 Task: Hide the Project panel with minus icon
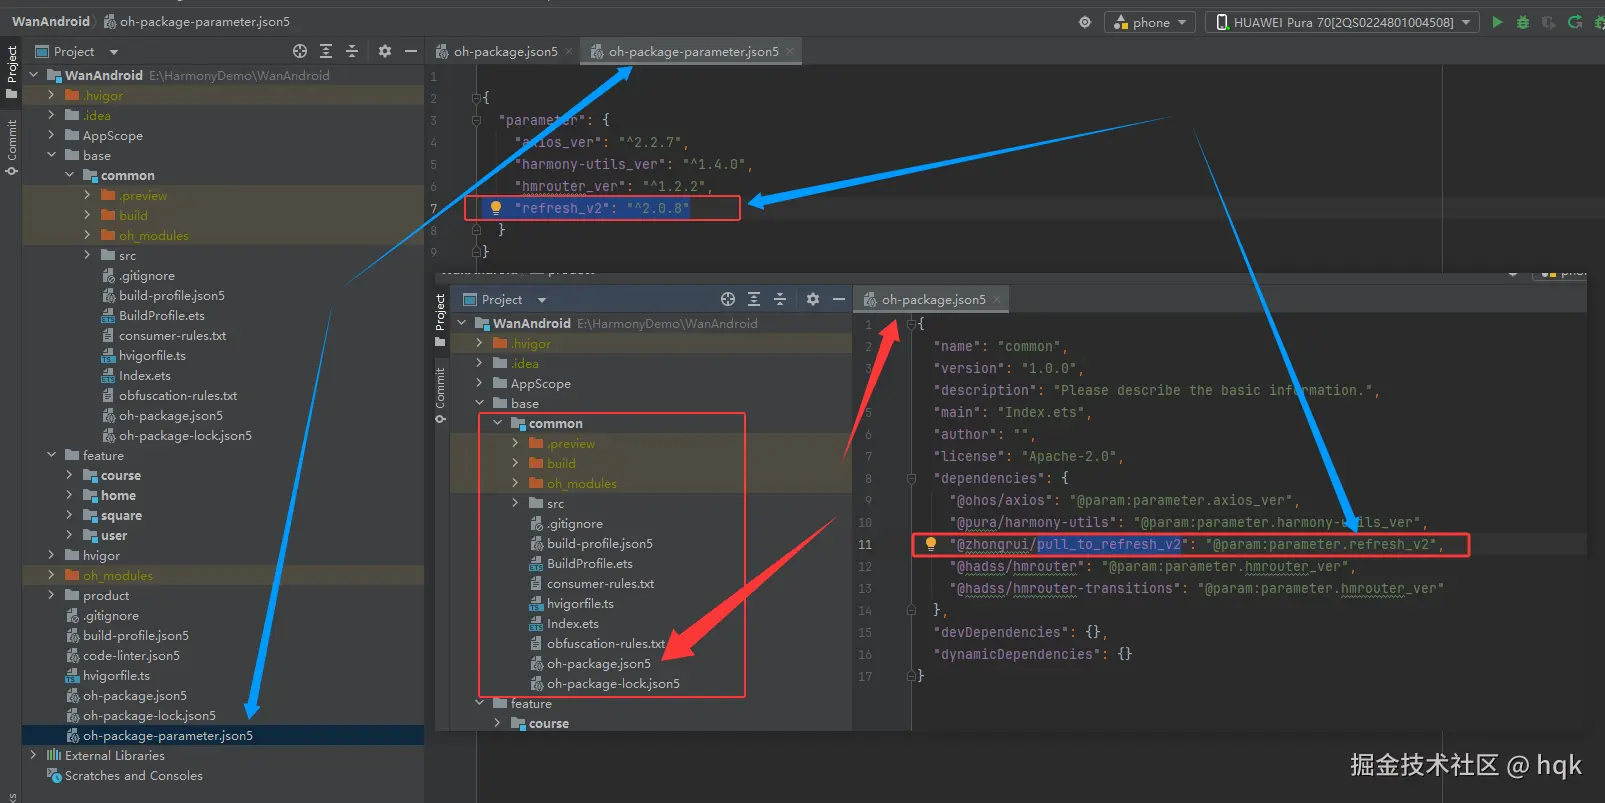tap(410, 51)
